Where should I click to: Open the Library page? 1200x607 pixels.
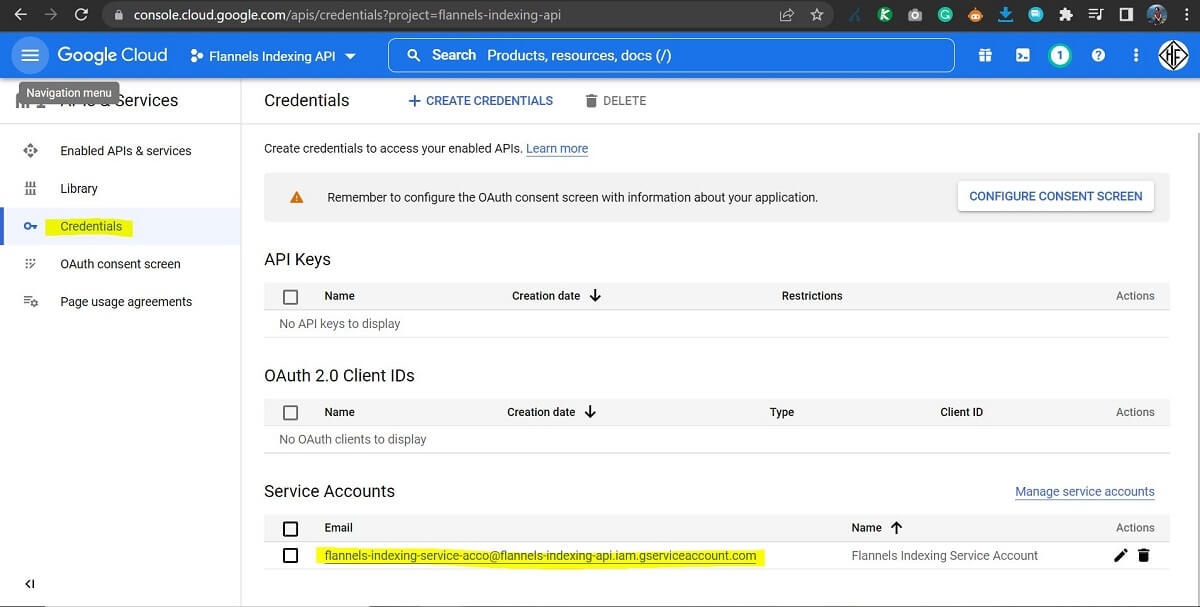79,189
